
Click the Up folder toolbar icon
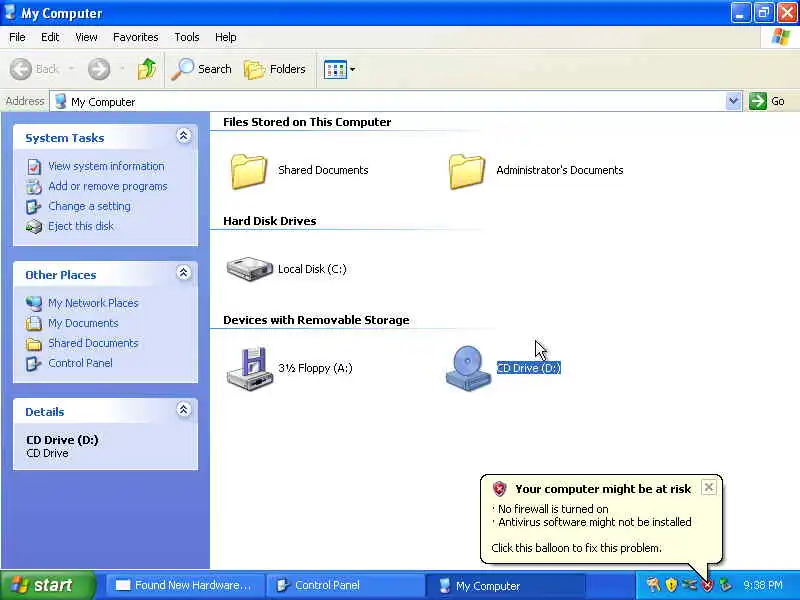[x=147, y=69]
